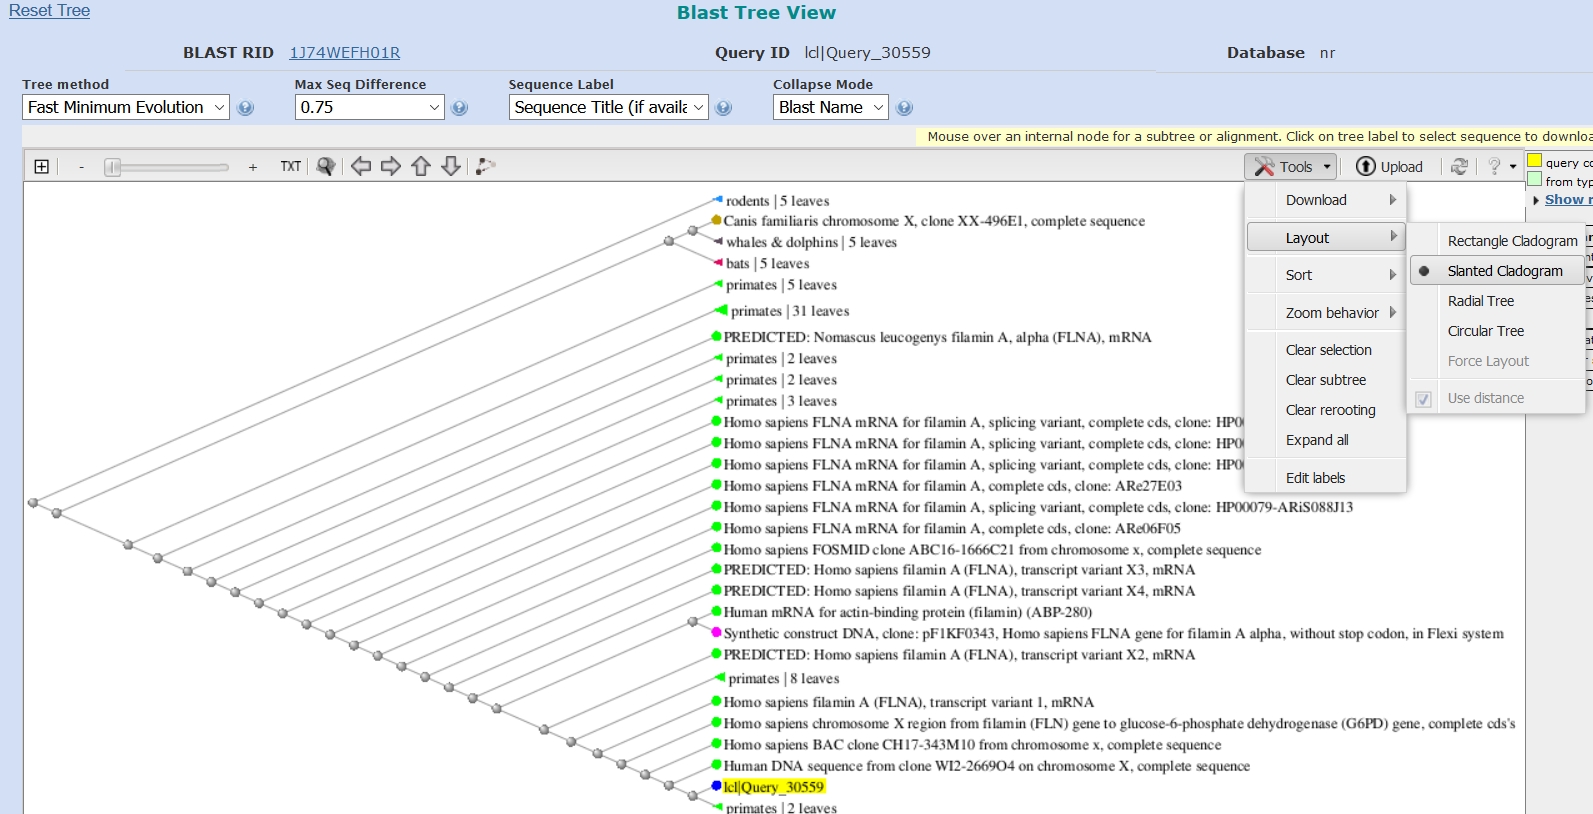Screen dimensions: 1593x814
Task: Click help icon next to Sequence Label
Action: click(x=723, y=108)
